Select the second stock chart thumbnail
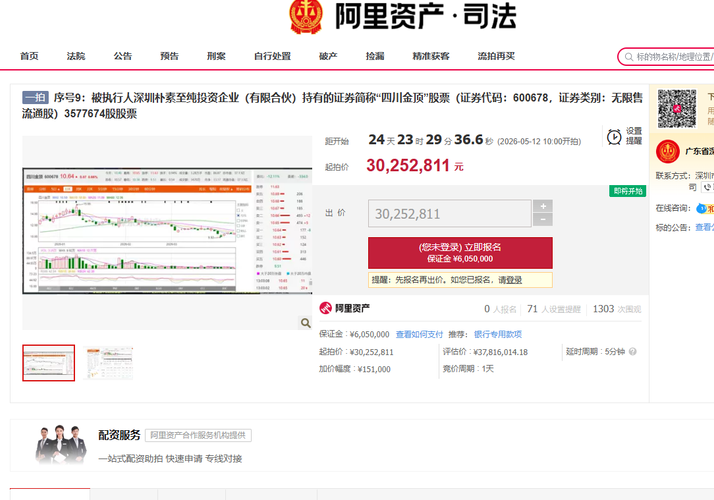Viewport: 714px width, 500px height. click(x=108, y=363)
